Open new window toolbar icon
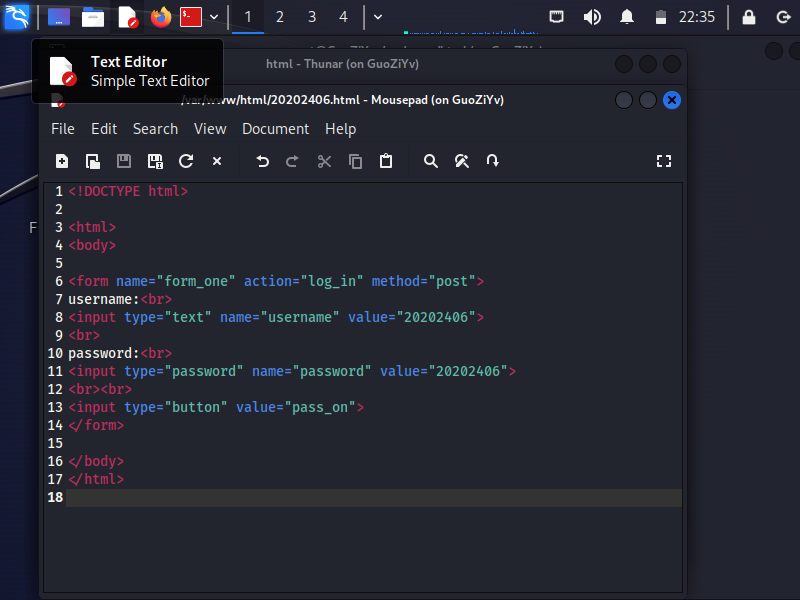 93,161
